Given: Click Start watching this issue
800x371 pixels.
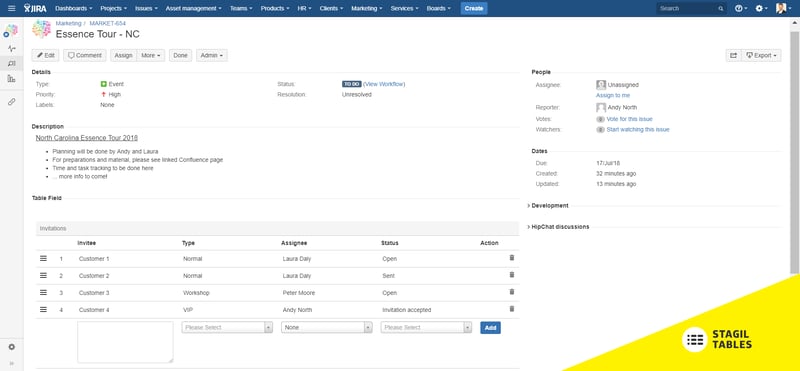Looking at the screenshot, I should pos(638,130).
